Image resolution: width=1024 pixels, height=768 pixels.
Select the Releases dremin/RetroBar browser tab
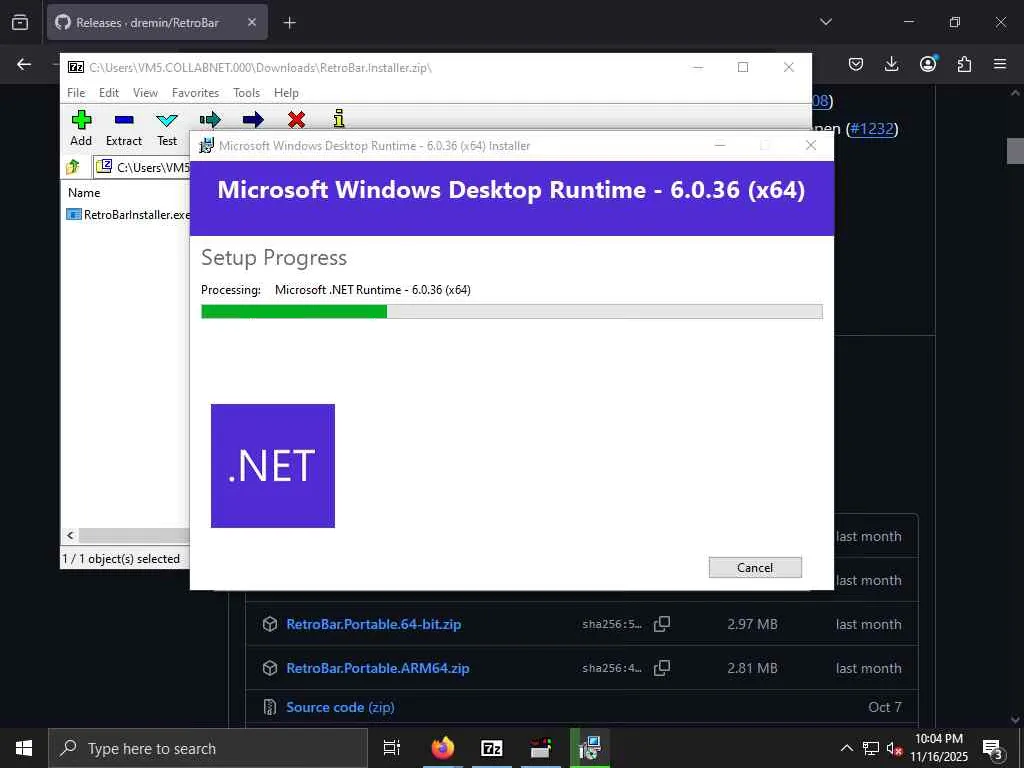[x=157, y=22]
